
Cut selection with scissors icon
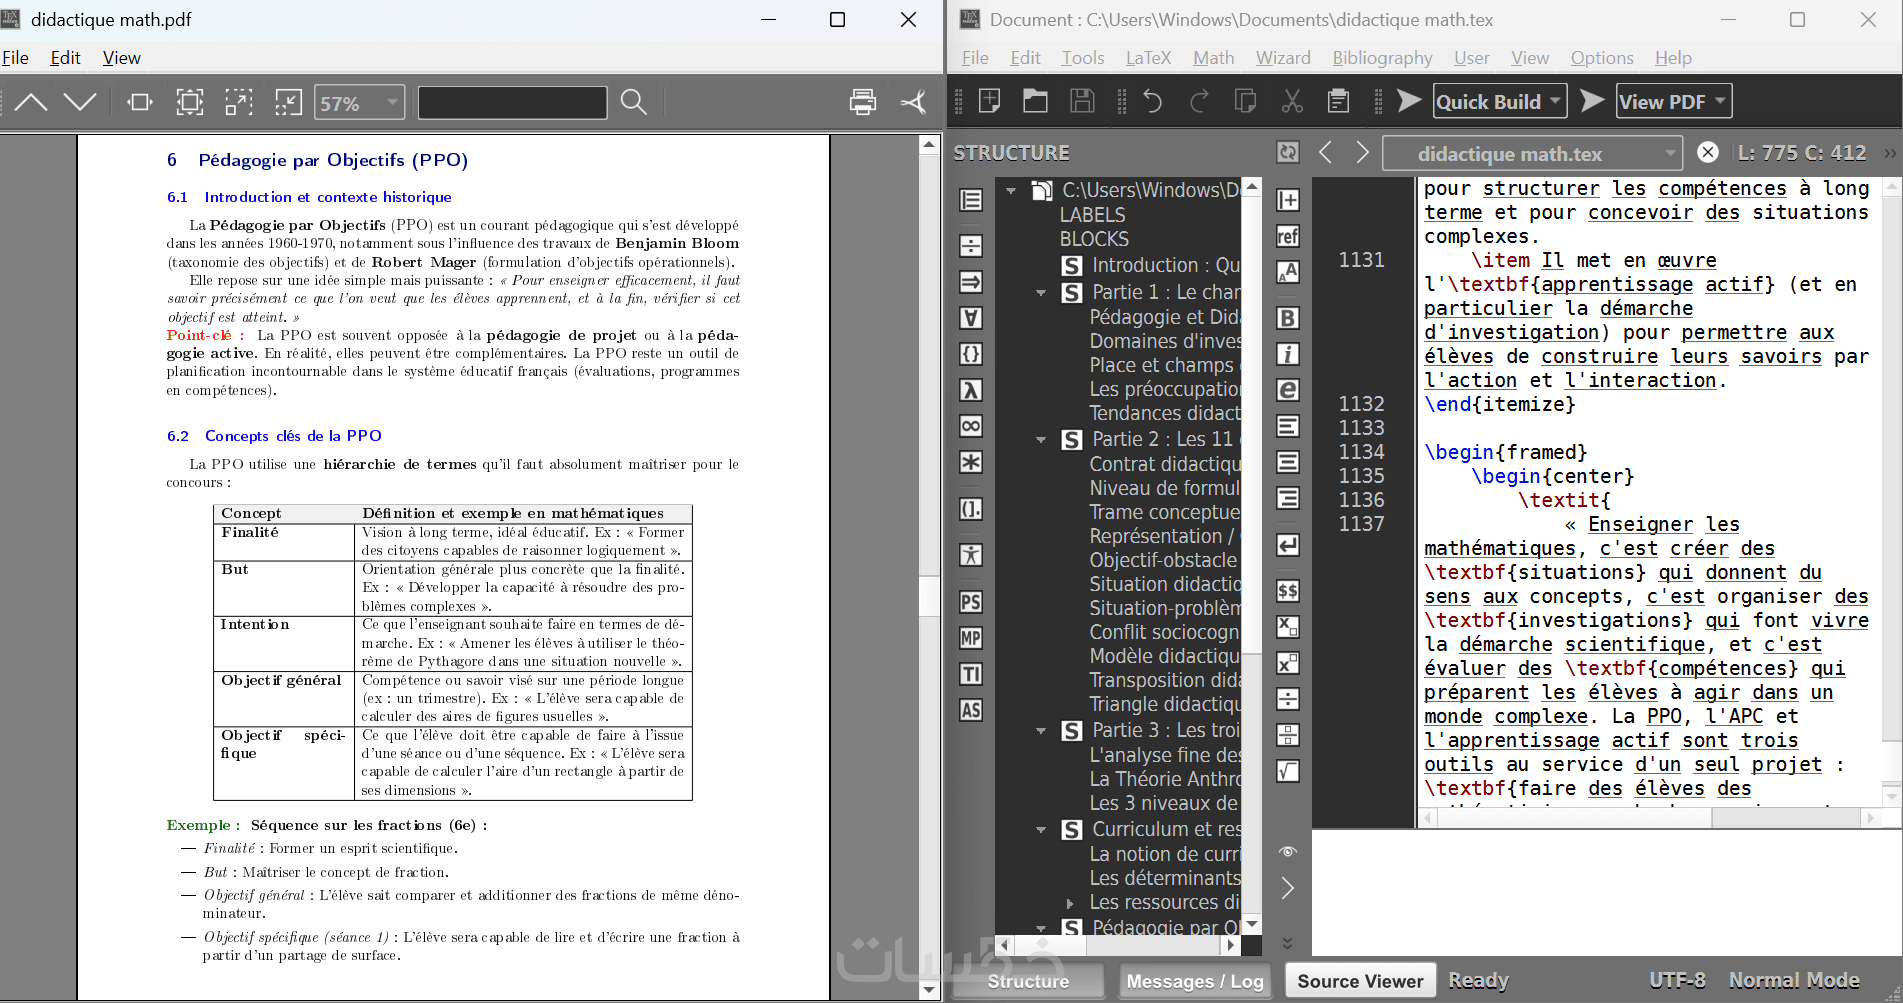click(1292, 101)
